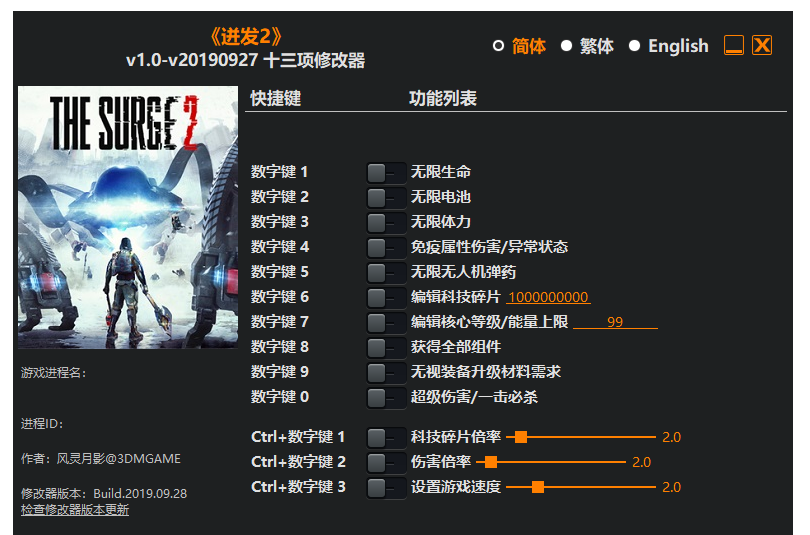Click the 99 core level value field

point(615,322)
